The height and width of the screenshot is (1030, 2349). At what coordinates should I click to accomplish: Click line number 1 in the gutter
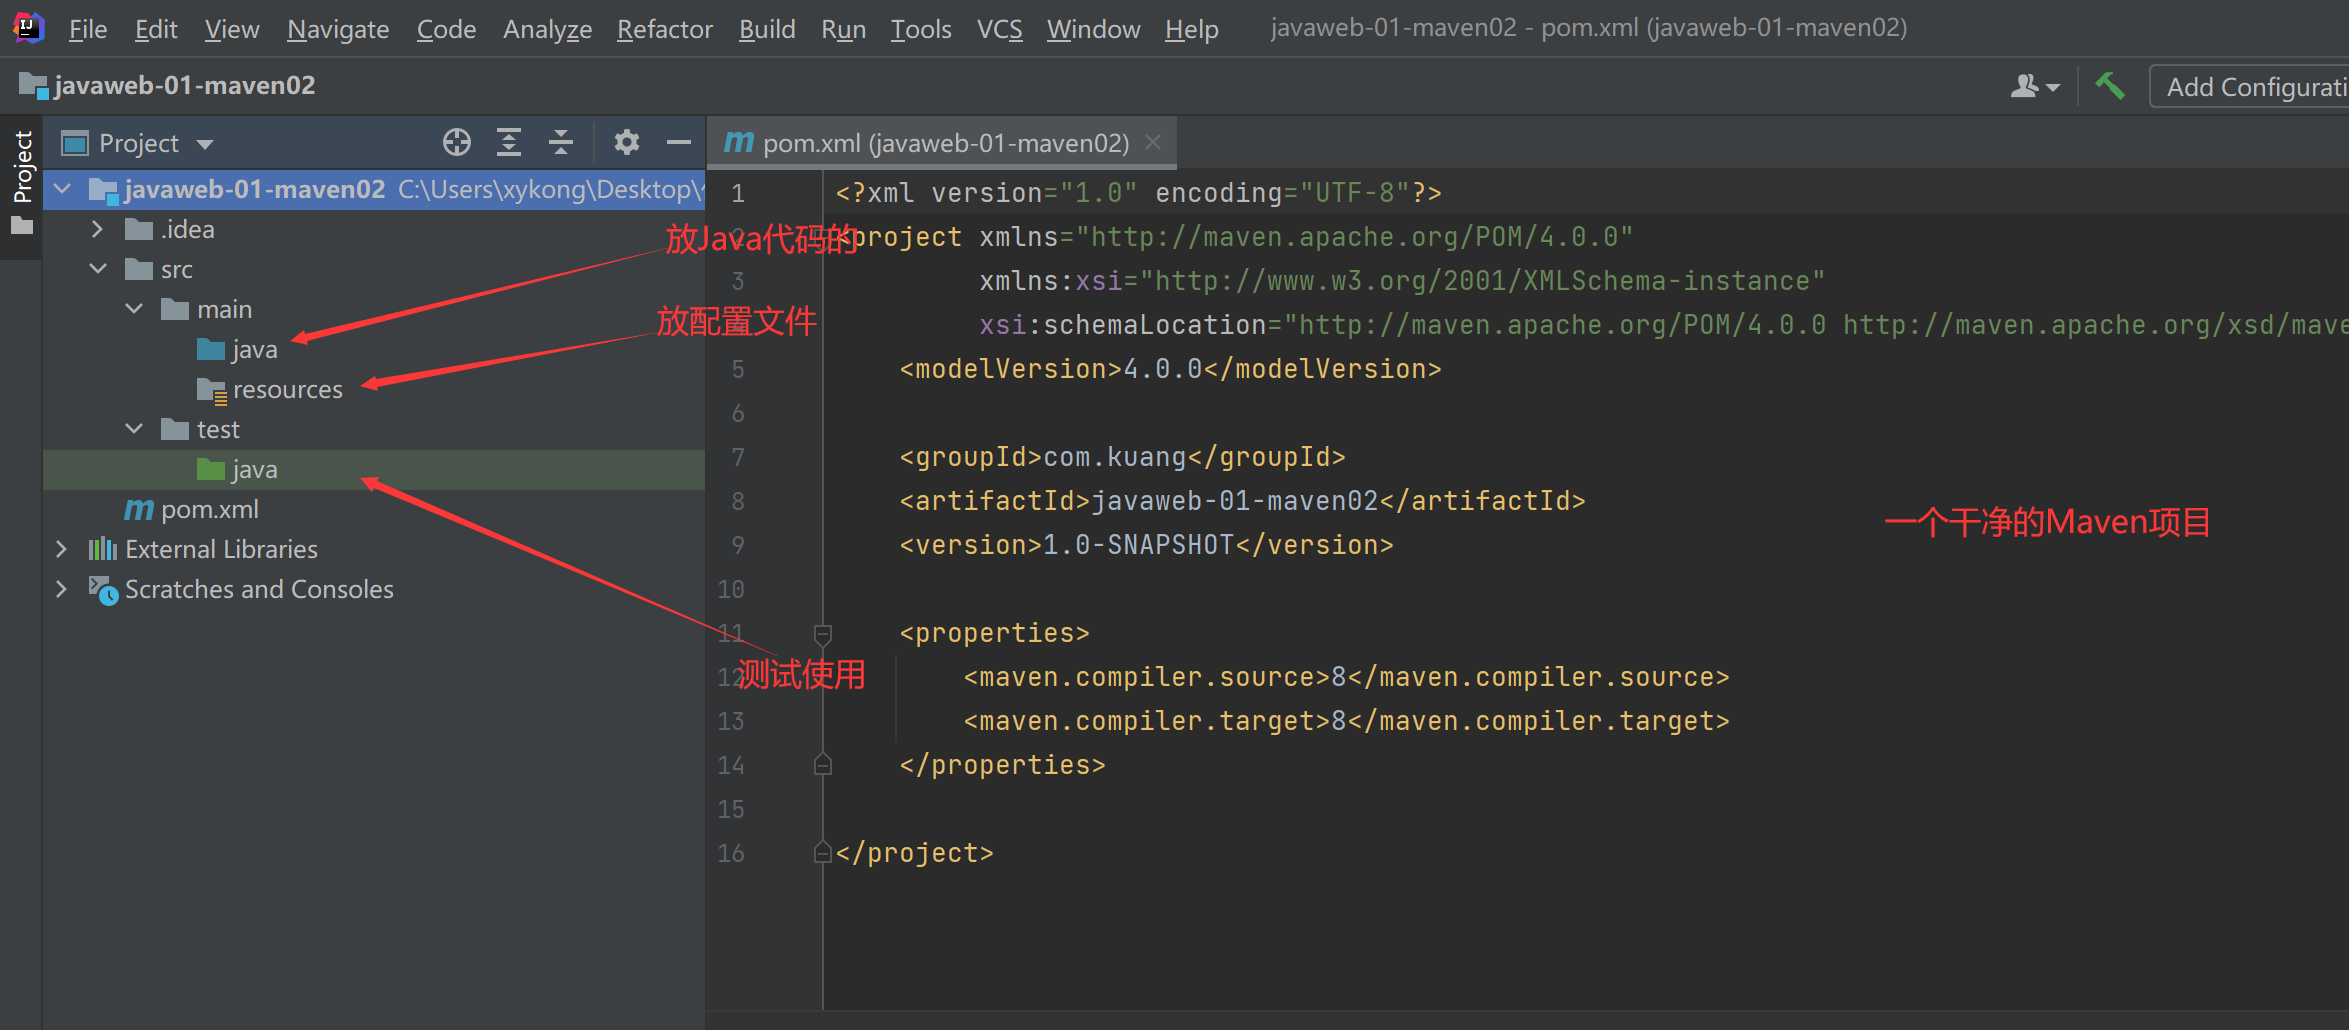pos(737,193)
